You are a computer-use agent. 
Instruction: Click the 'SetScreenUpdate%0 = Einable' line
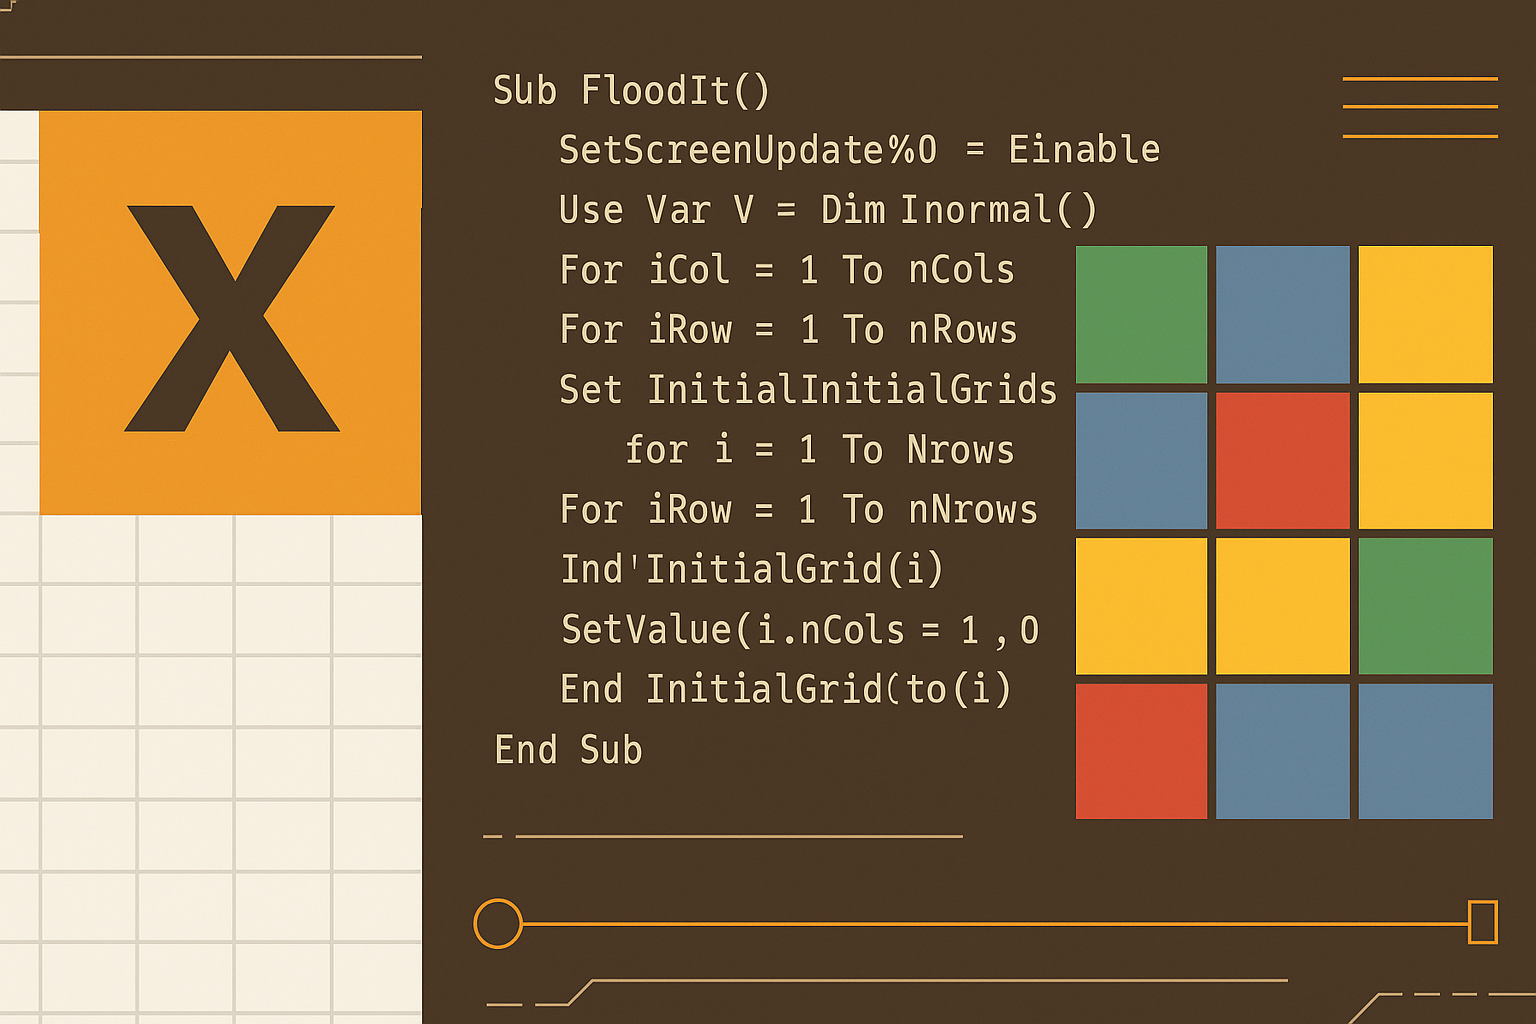pos(859,150)
